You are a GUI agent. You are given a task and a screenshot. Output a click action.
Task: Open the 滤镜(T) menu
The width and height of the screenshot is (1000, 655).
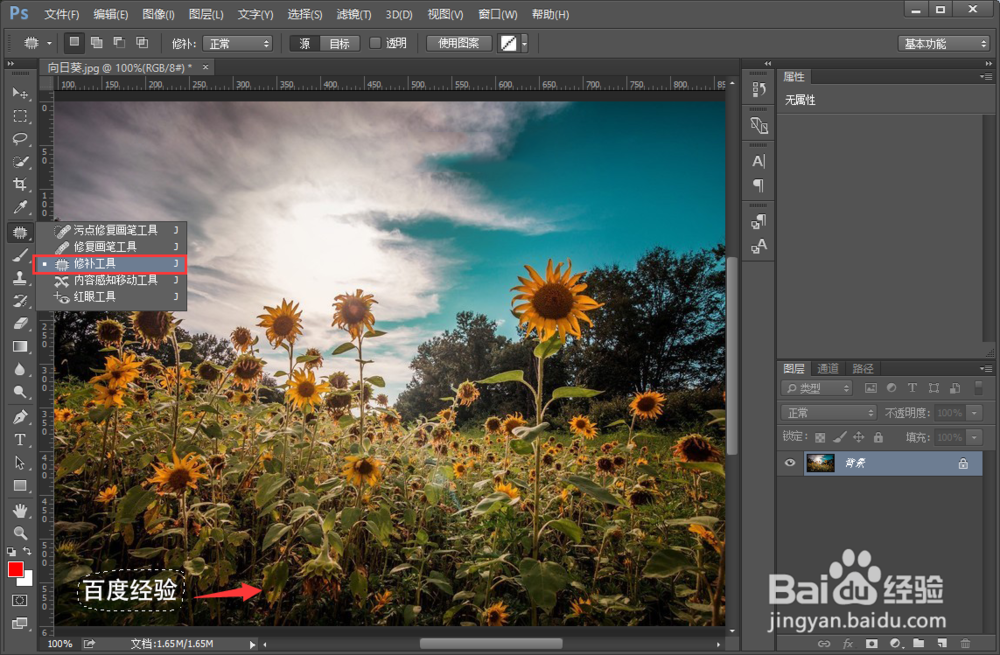pyautogui.click(x=353, y=14)
